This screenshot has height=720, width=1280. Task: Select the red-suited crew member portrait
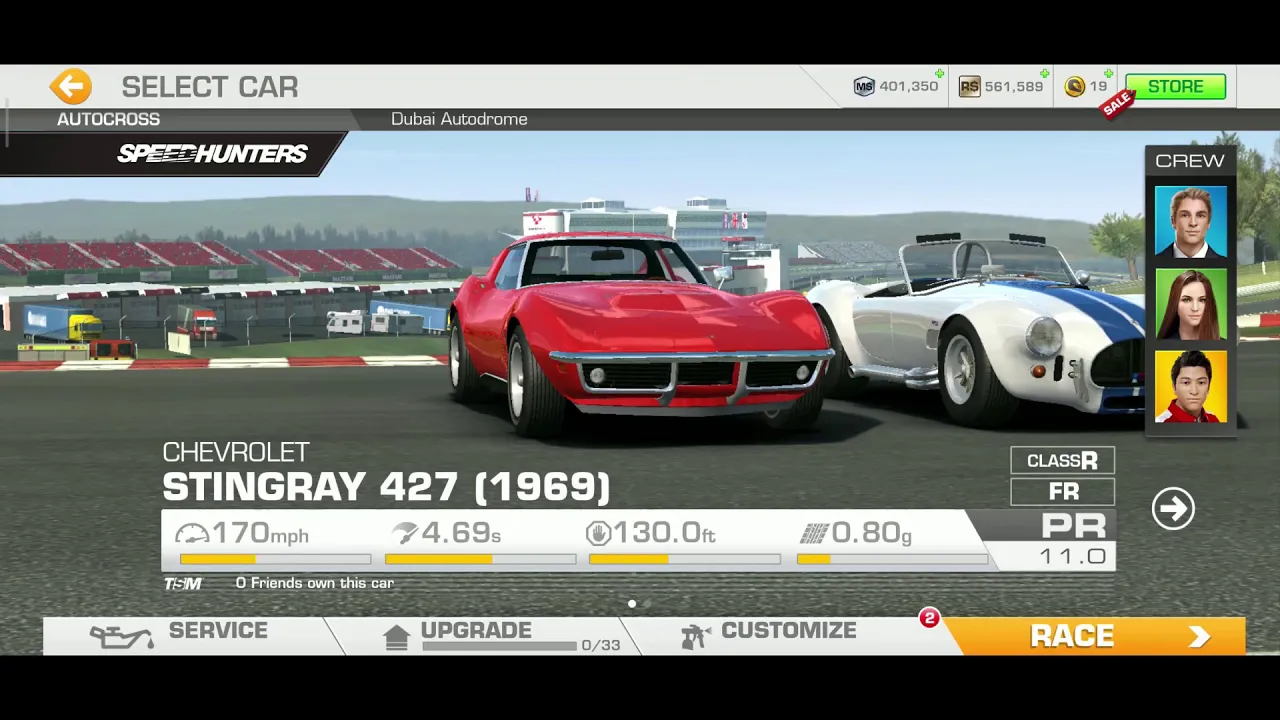1190,386
